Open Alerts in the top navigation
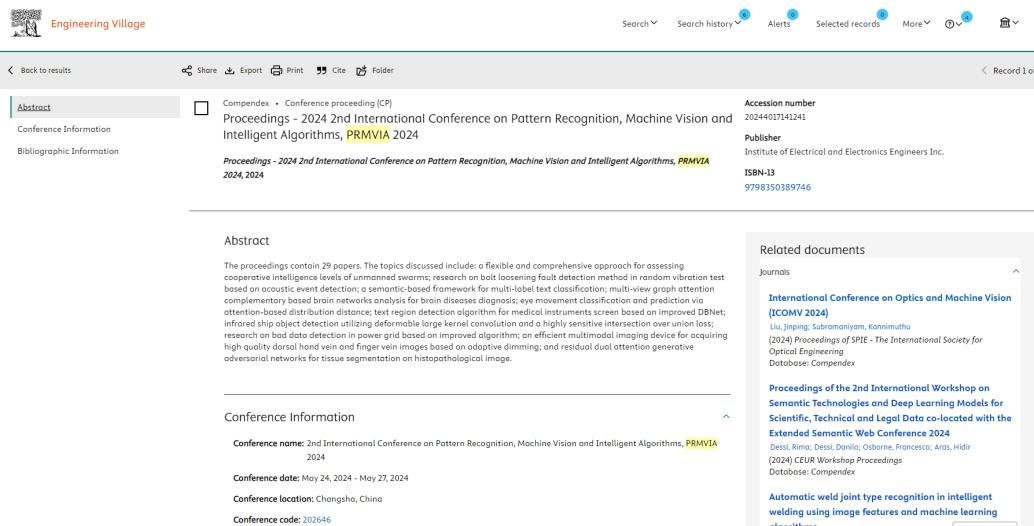This screenshot has width=1034, height=526. 778,24
